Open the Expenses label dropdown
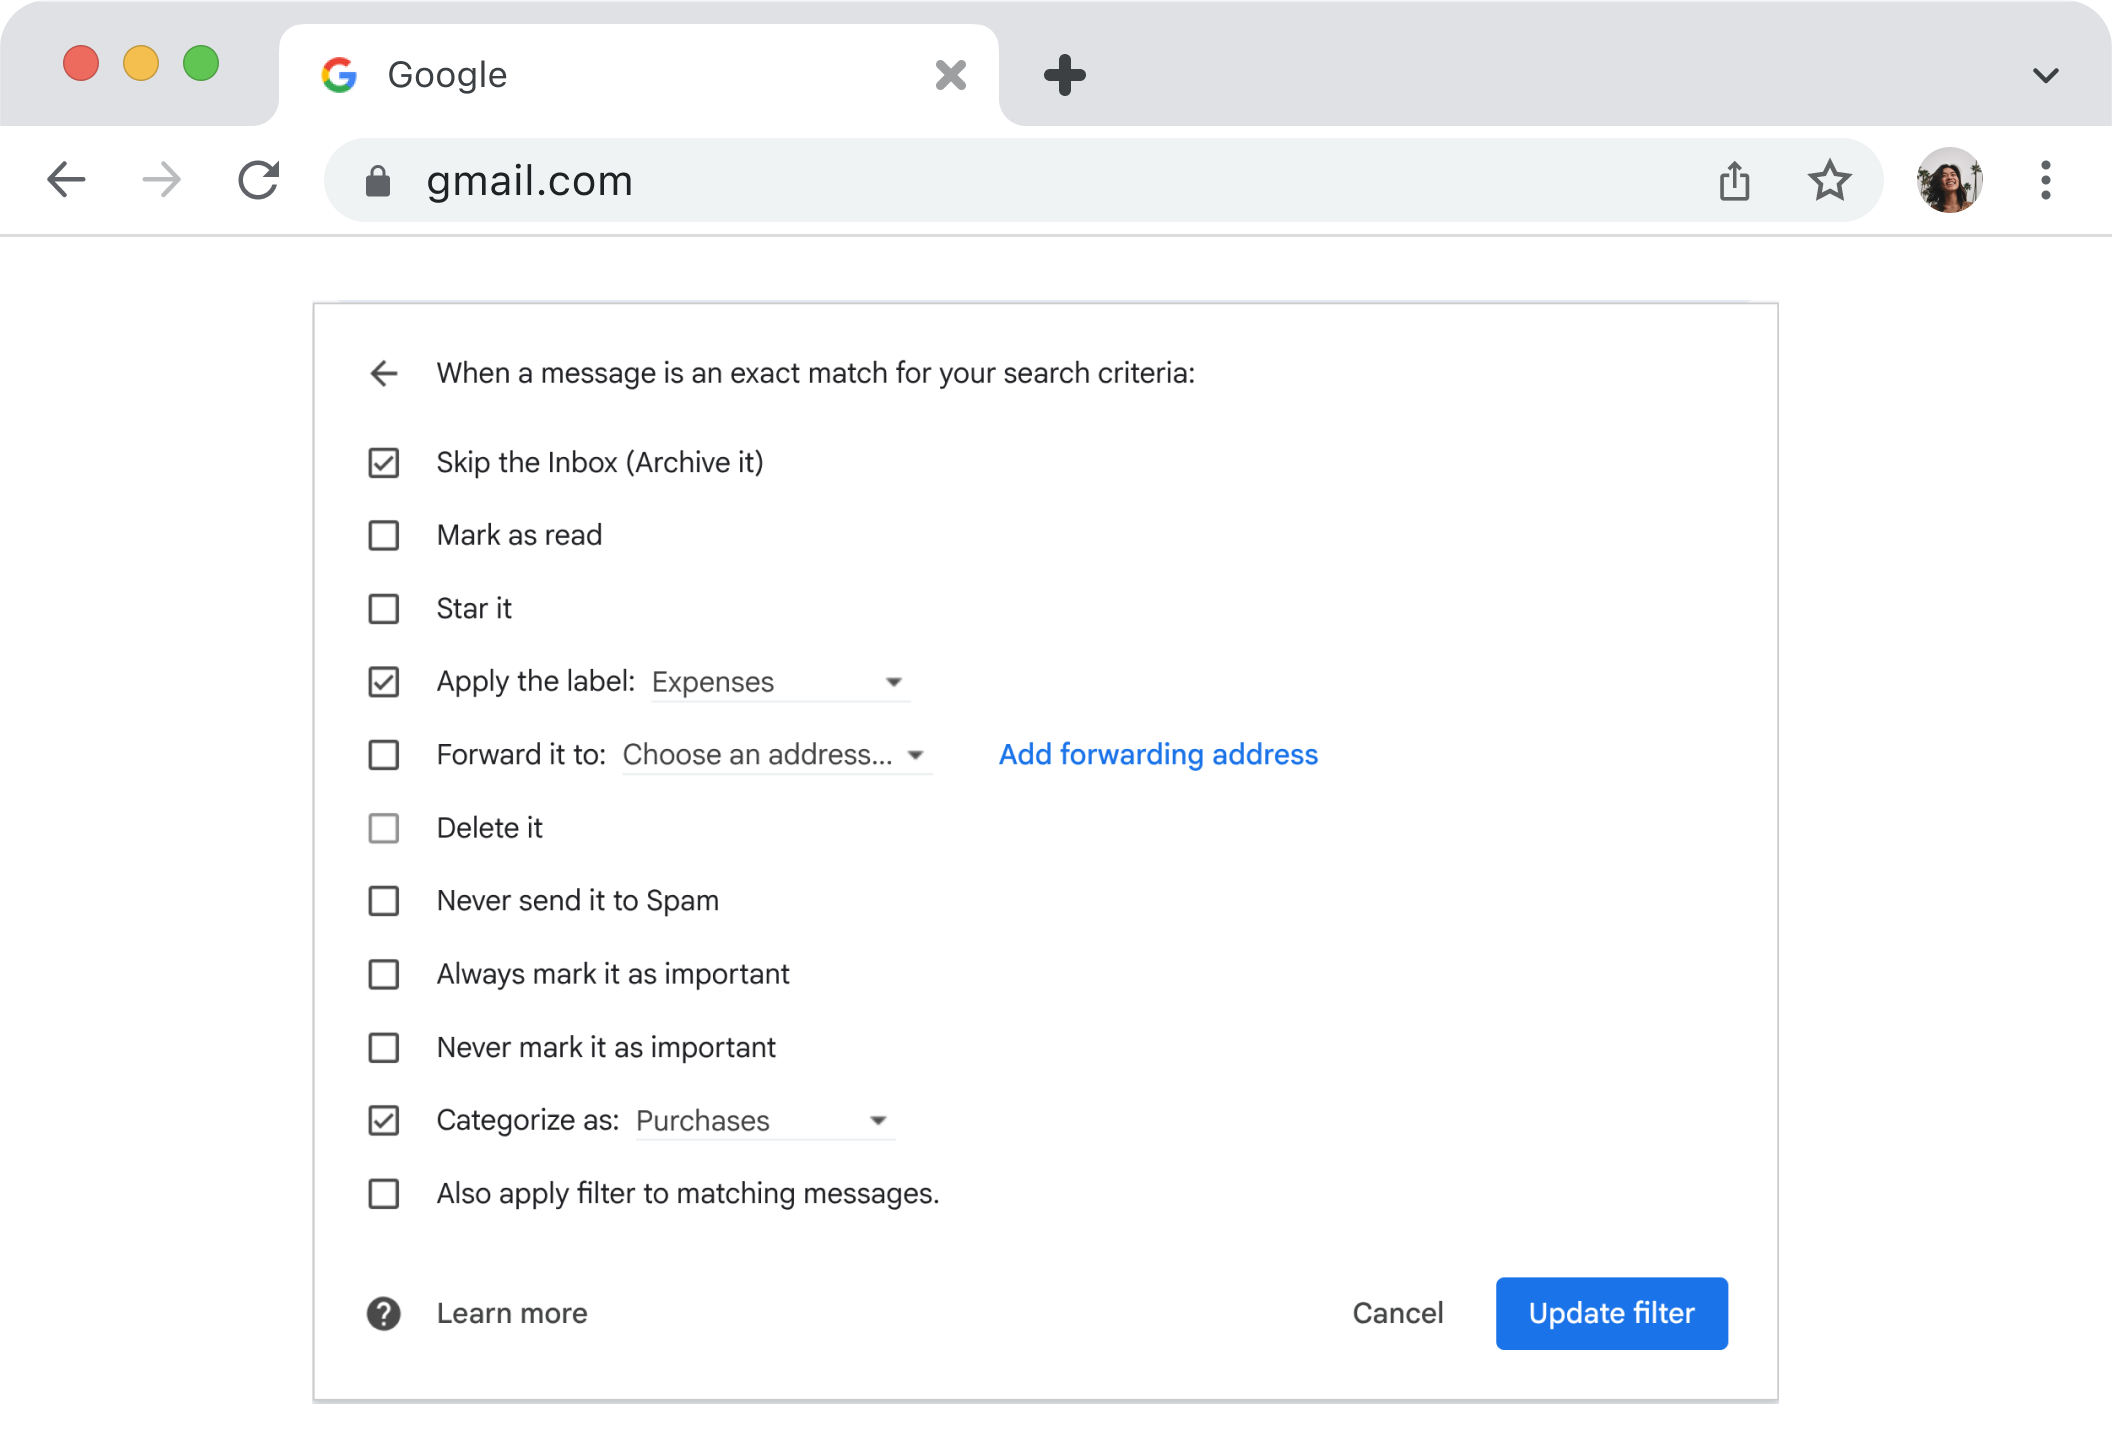The width and height of the screenshot is (2112, 1449). click(779, 682)
